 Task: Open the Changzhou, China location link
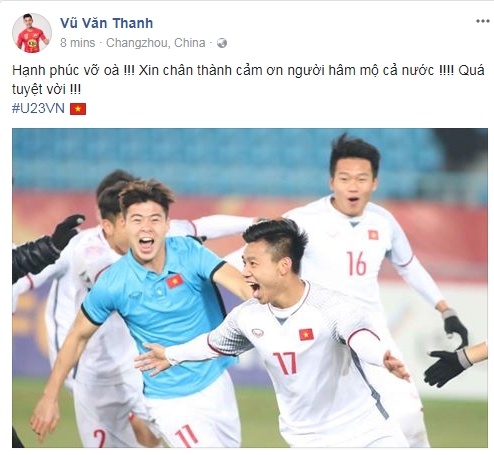156,43
